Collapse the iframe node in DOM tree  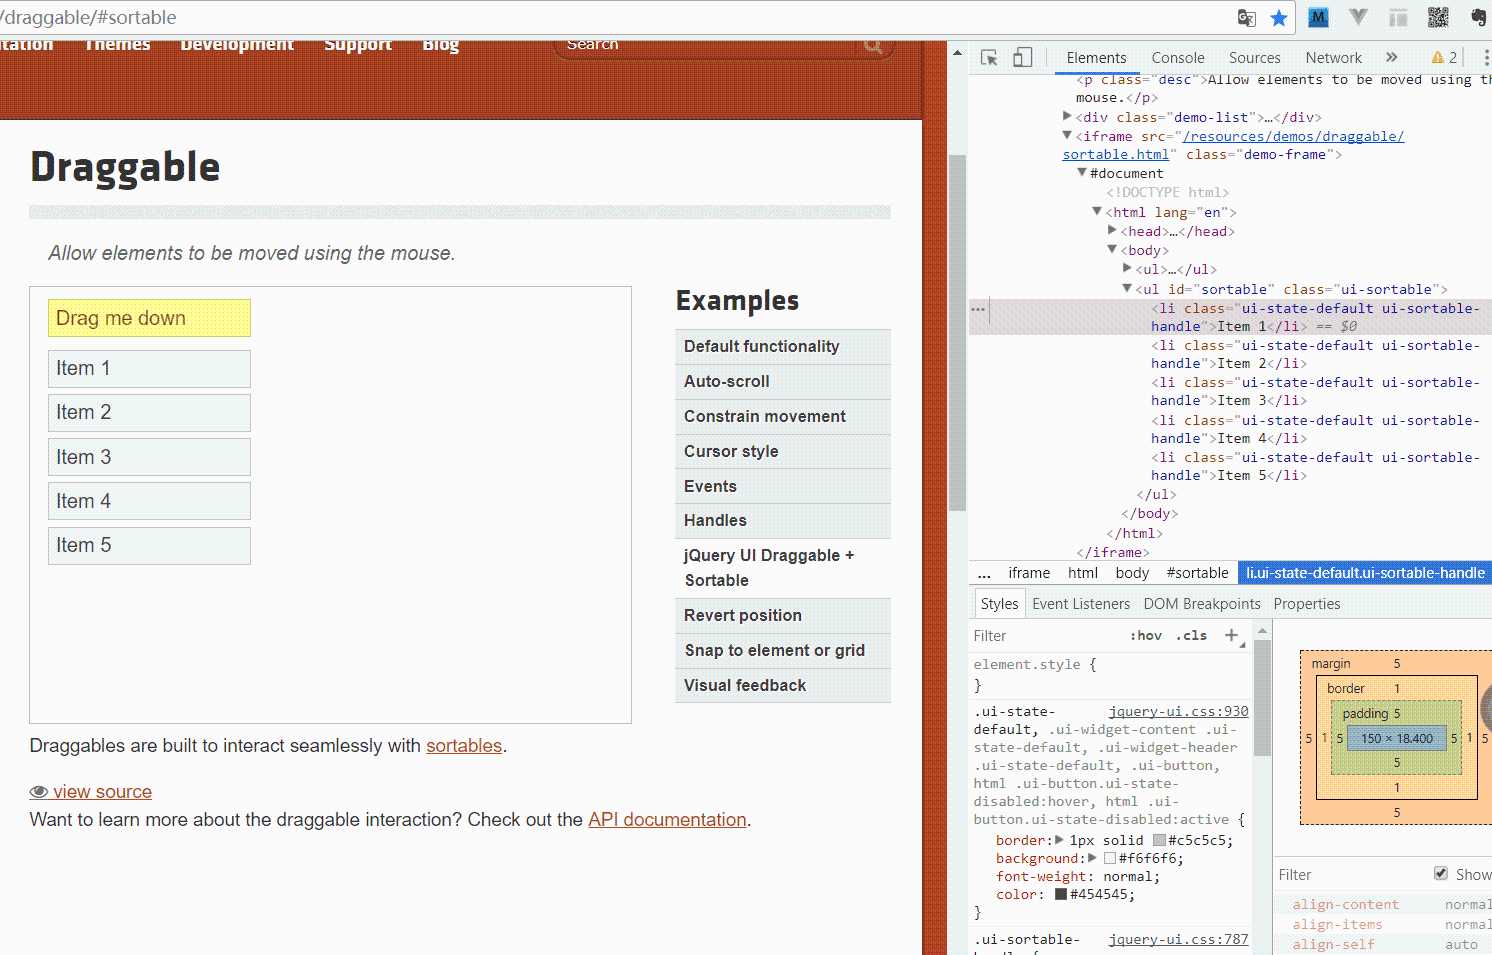(1067, 136)
